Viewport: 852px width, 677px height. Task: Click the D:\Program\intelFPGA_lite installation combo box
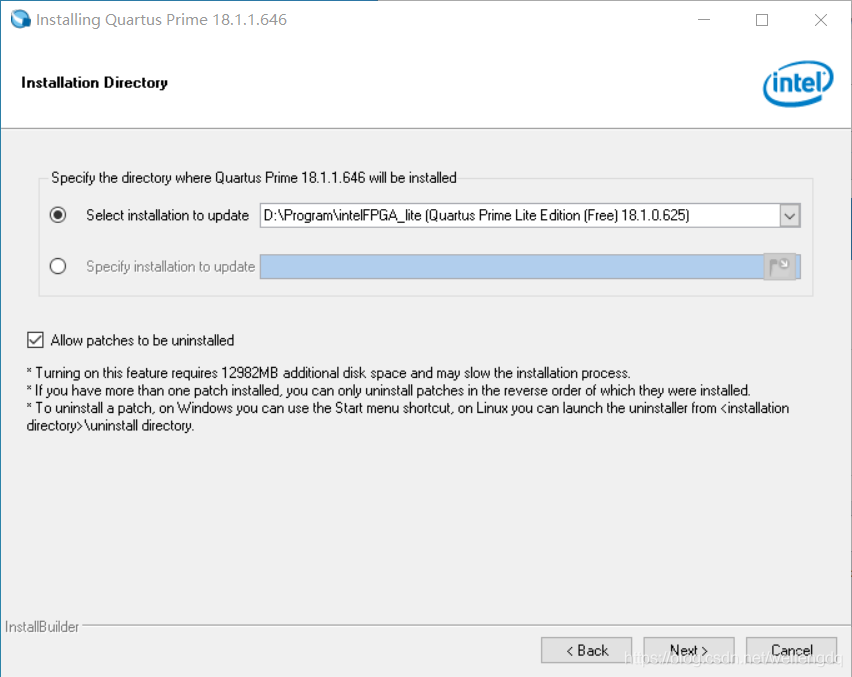[x=530, y=216]
